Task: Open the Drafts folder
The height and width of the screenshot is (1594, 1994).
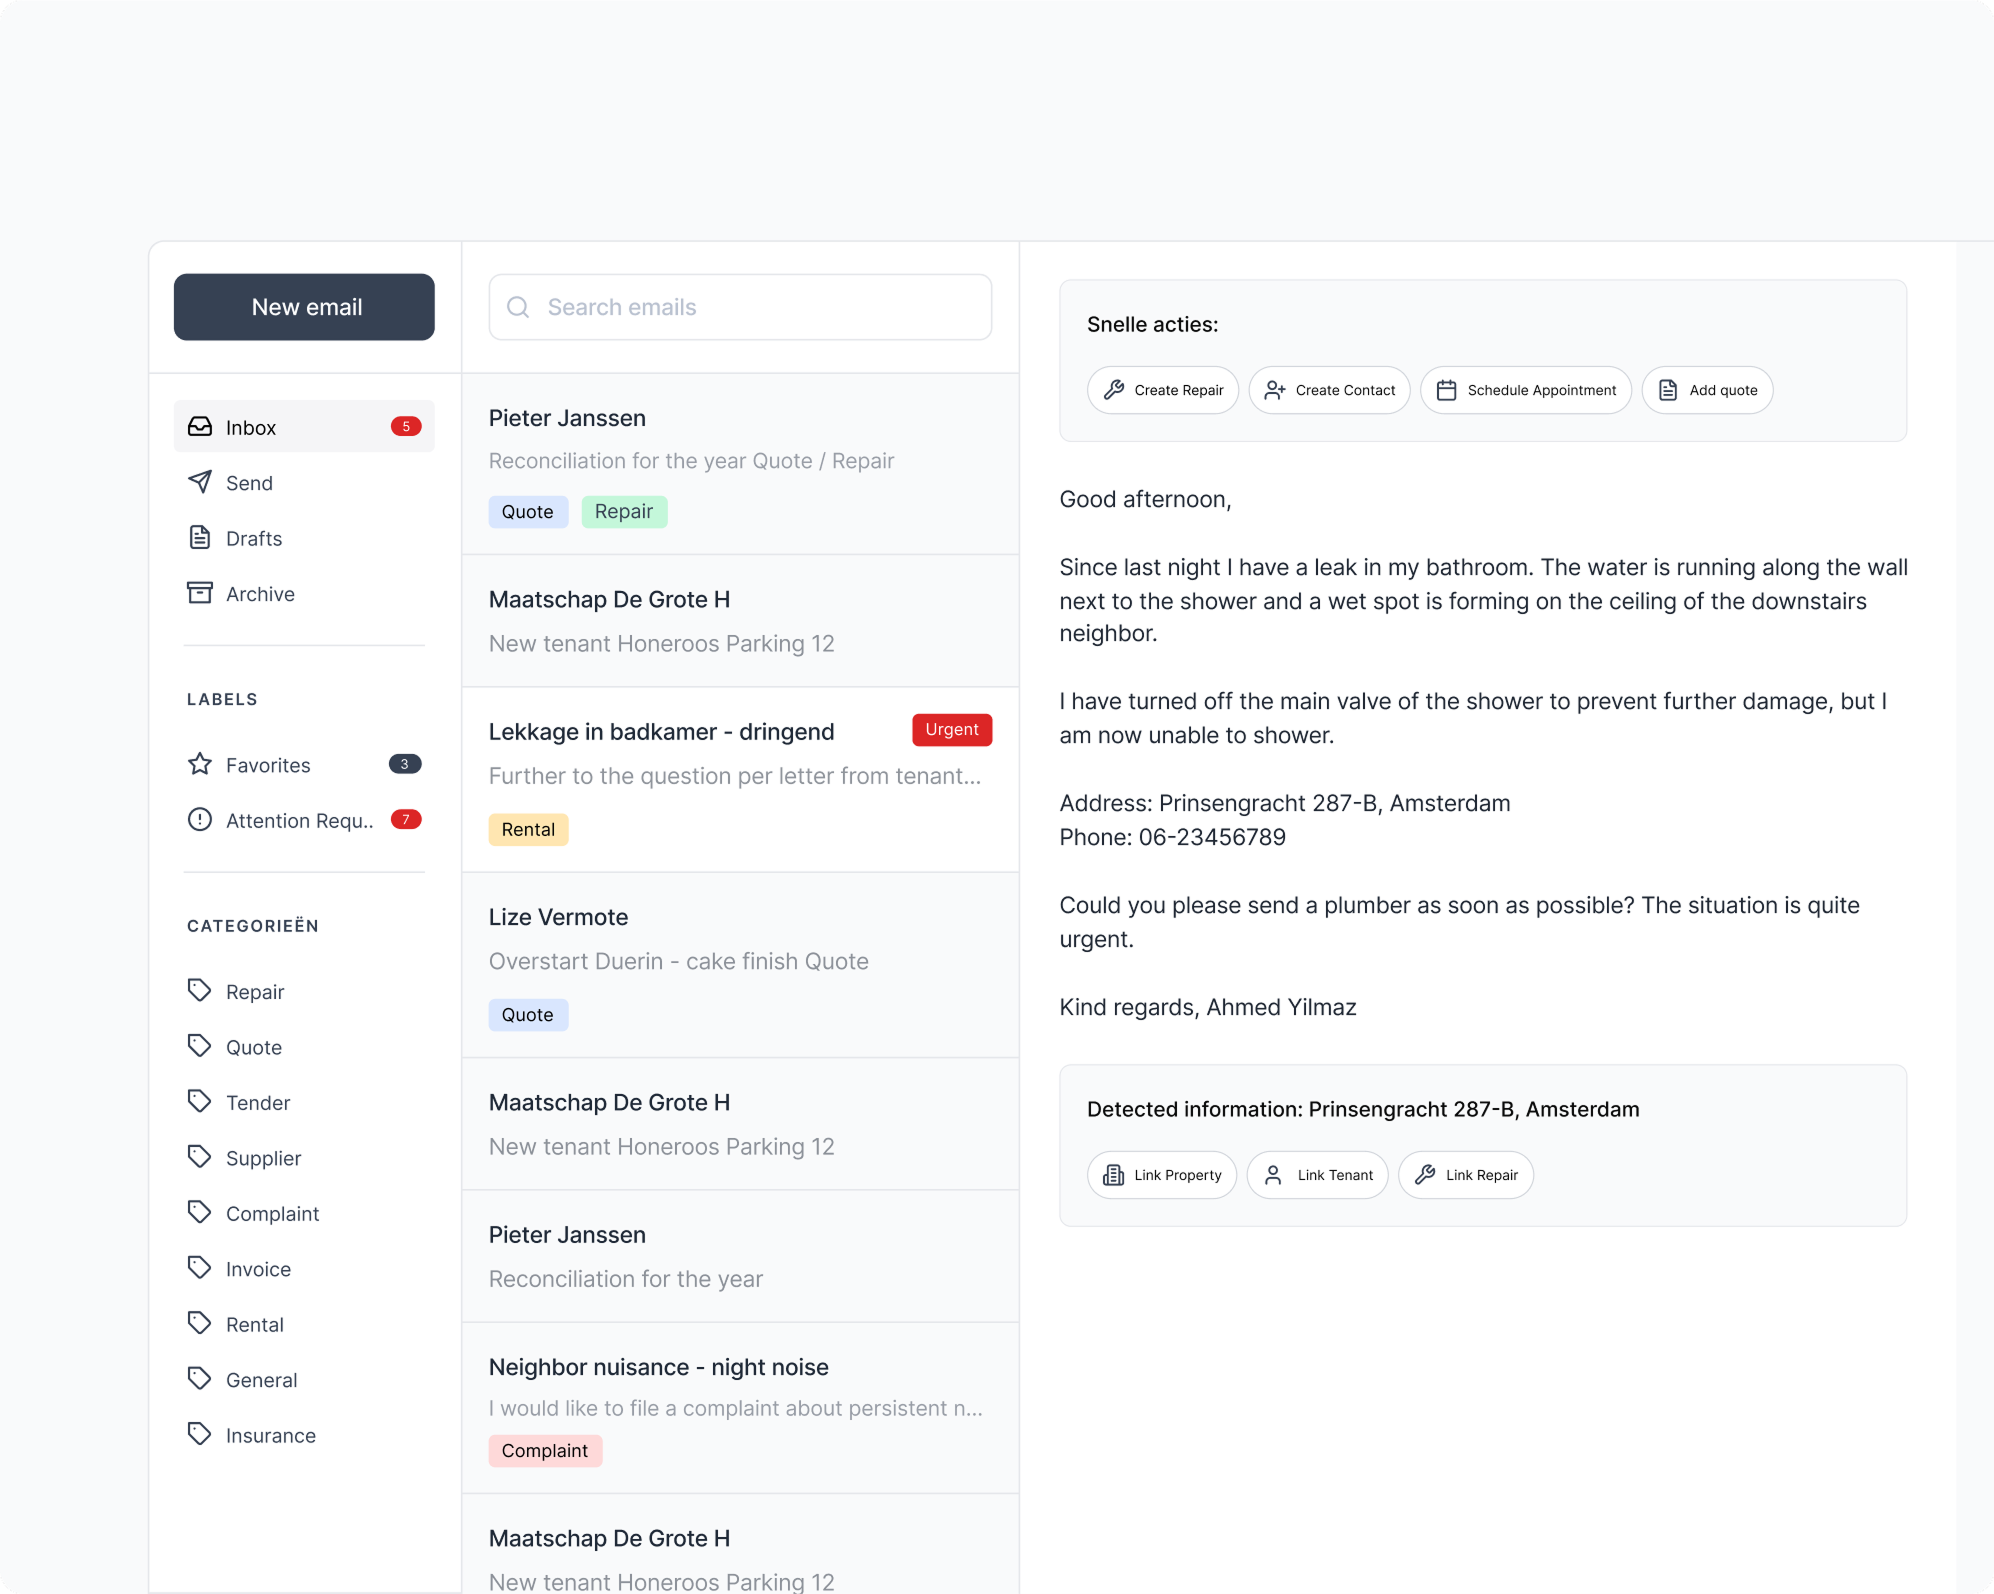Action: [304, 538]
